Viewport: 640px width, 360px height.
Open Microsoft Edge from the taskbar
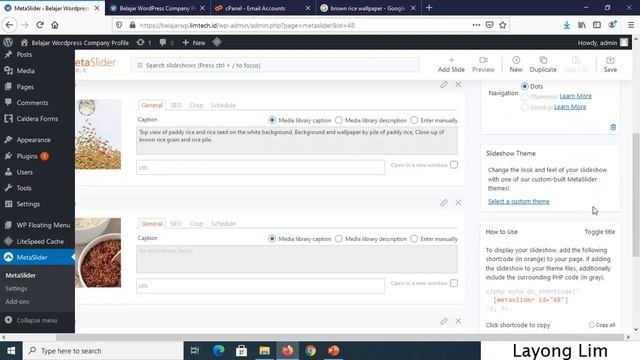click(218, 351)
